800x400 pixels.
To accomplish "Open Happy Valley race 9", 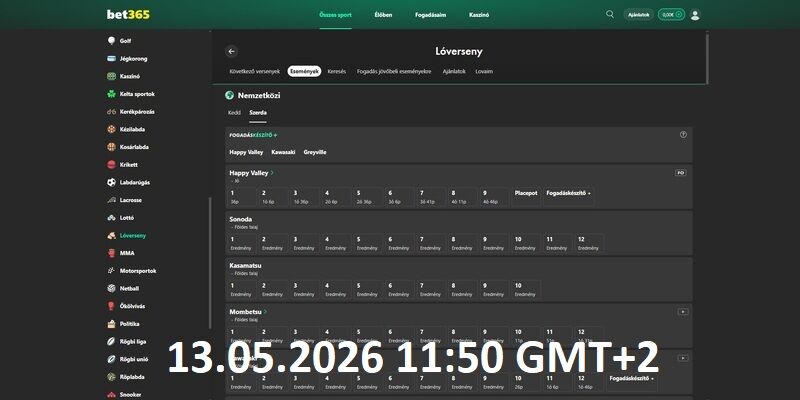I will pyautogui.click(x=494, y=196).
